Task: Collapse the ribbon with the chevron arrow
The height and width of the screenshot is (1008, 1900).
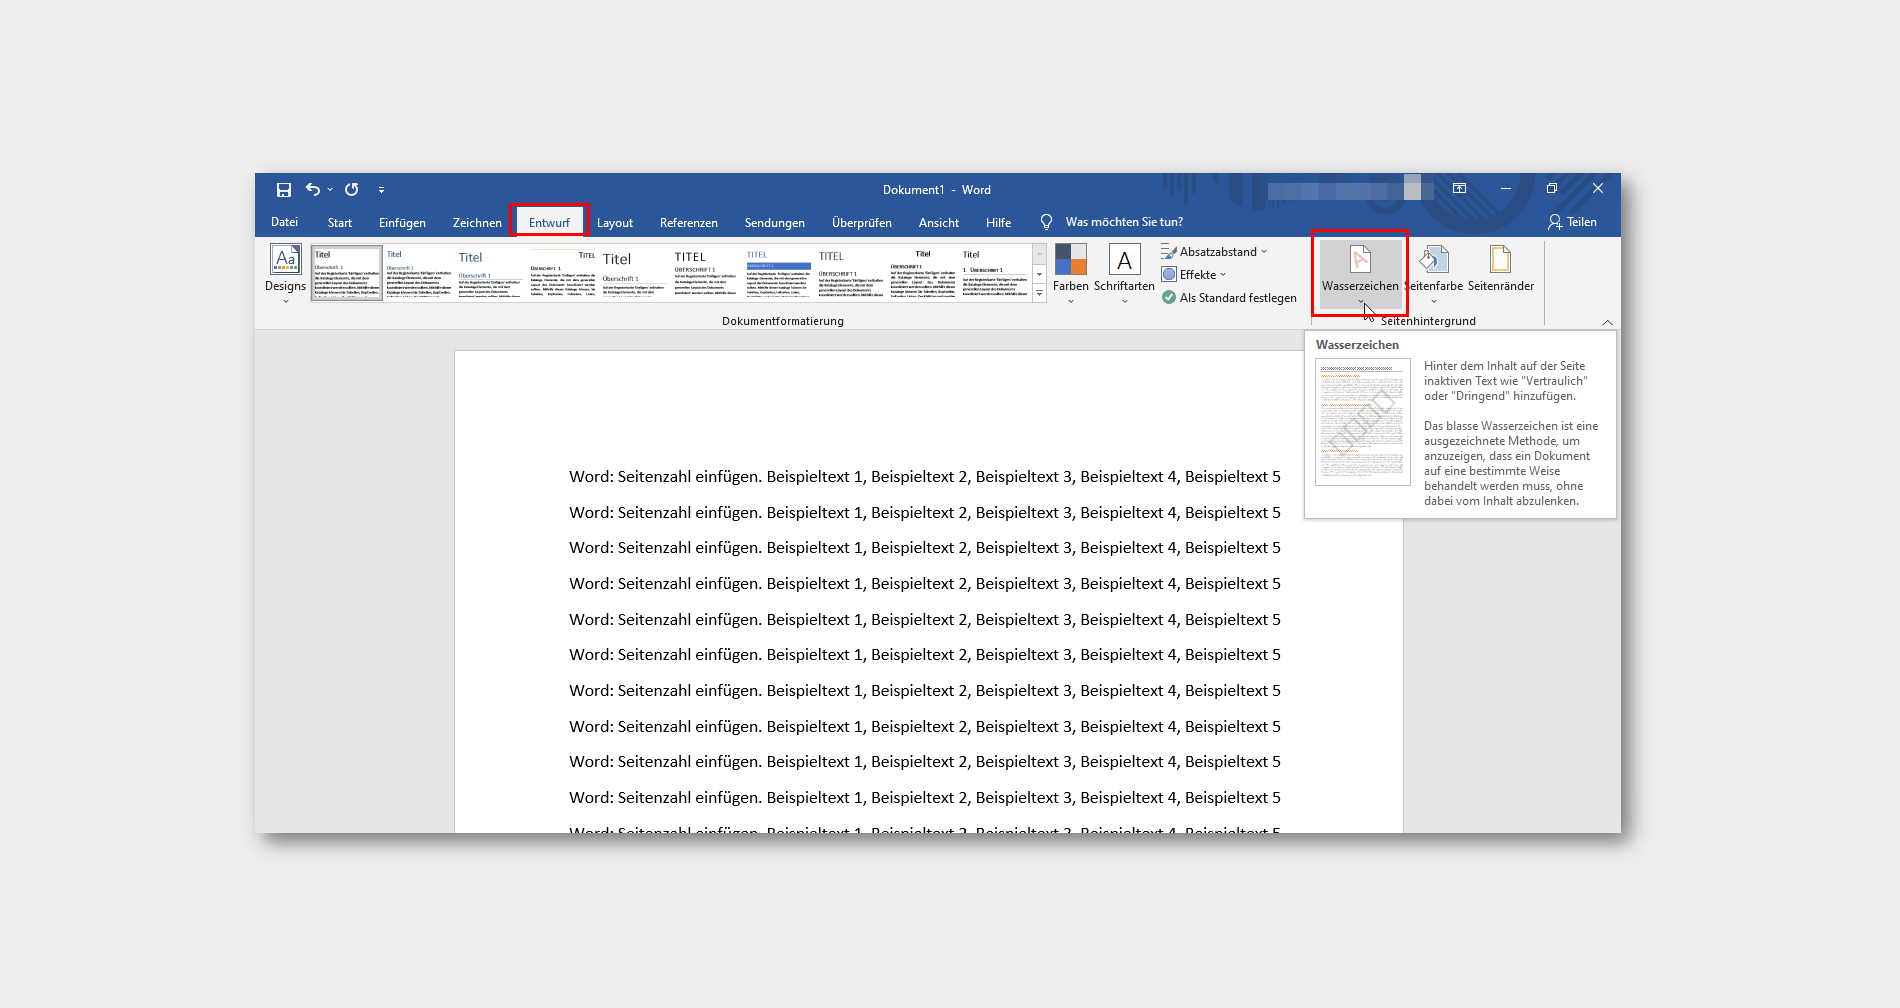Action: click(1607, 322)
